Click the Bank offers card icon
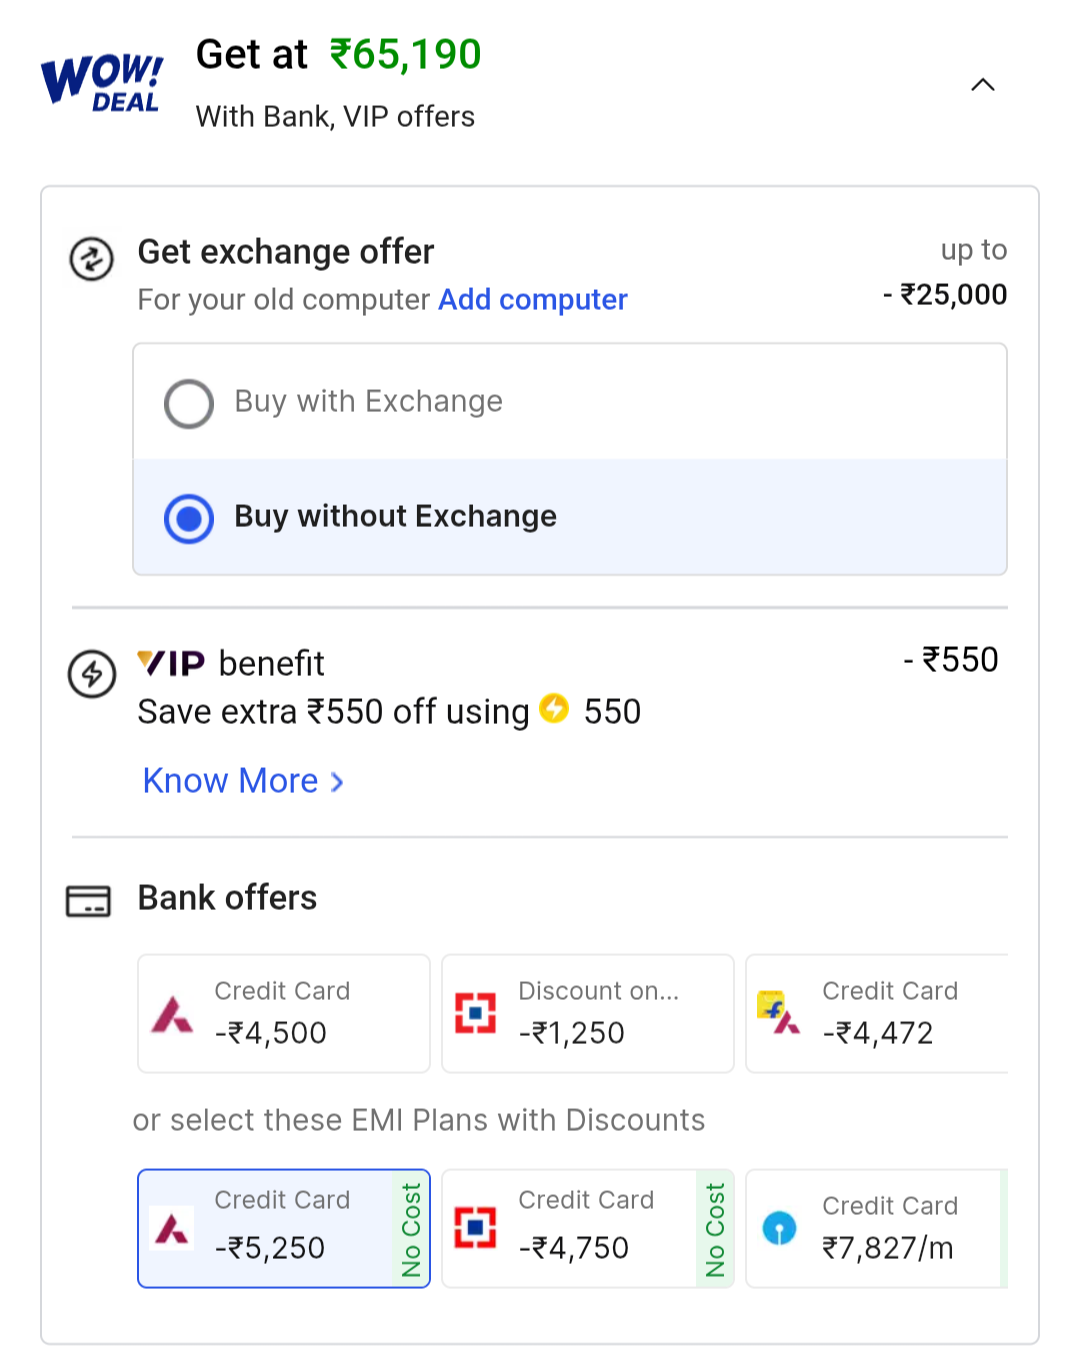 (88, 900)
